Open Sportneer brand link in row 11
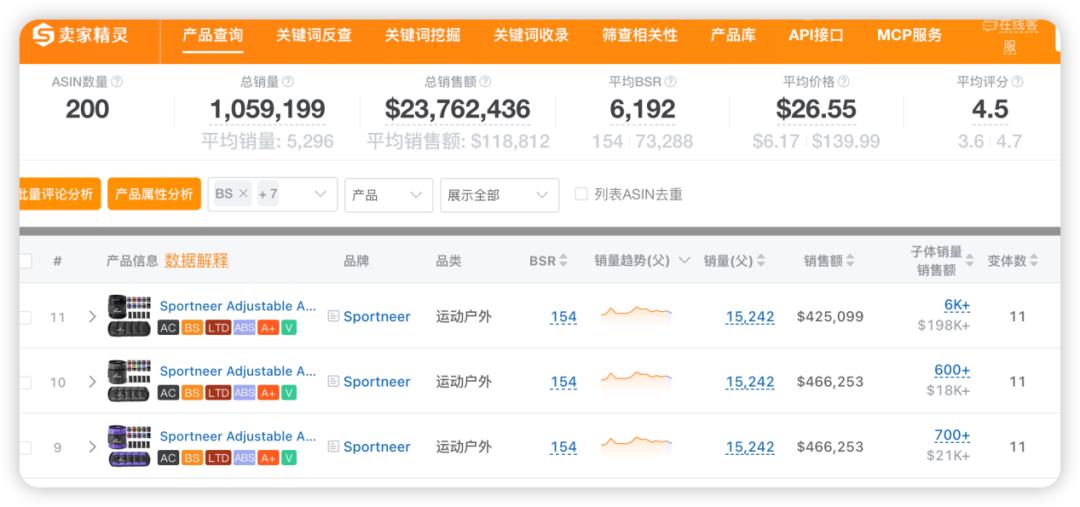Viewport: 1080px width, 507px height. click(377, 317)
